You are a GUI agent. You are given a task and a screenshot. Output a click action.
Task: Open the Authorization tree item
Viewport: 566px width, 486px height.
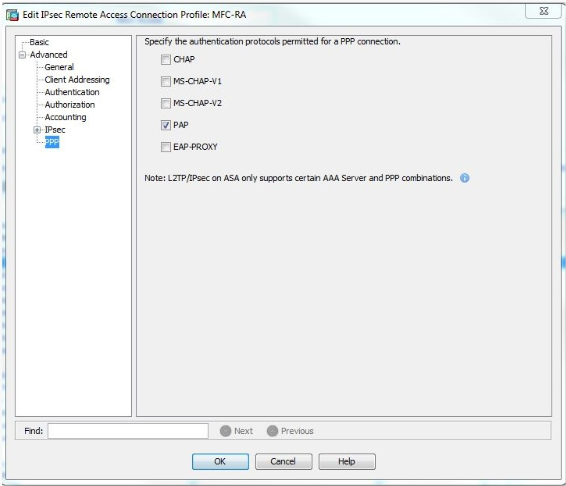coord(70,105)
